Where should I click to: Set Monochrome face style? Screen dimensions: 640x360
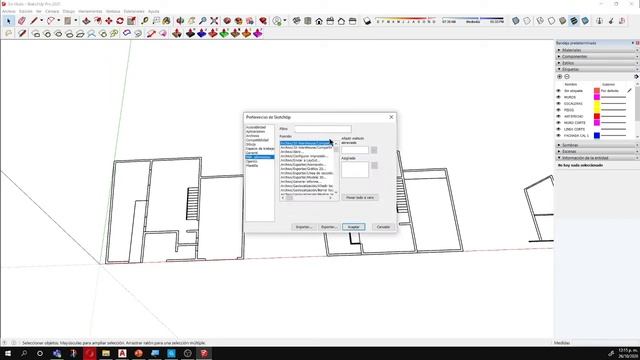click(585, 21)
